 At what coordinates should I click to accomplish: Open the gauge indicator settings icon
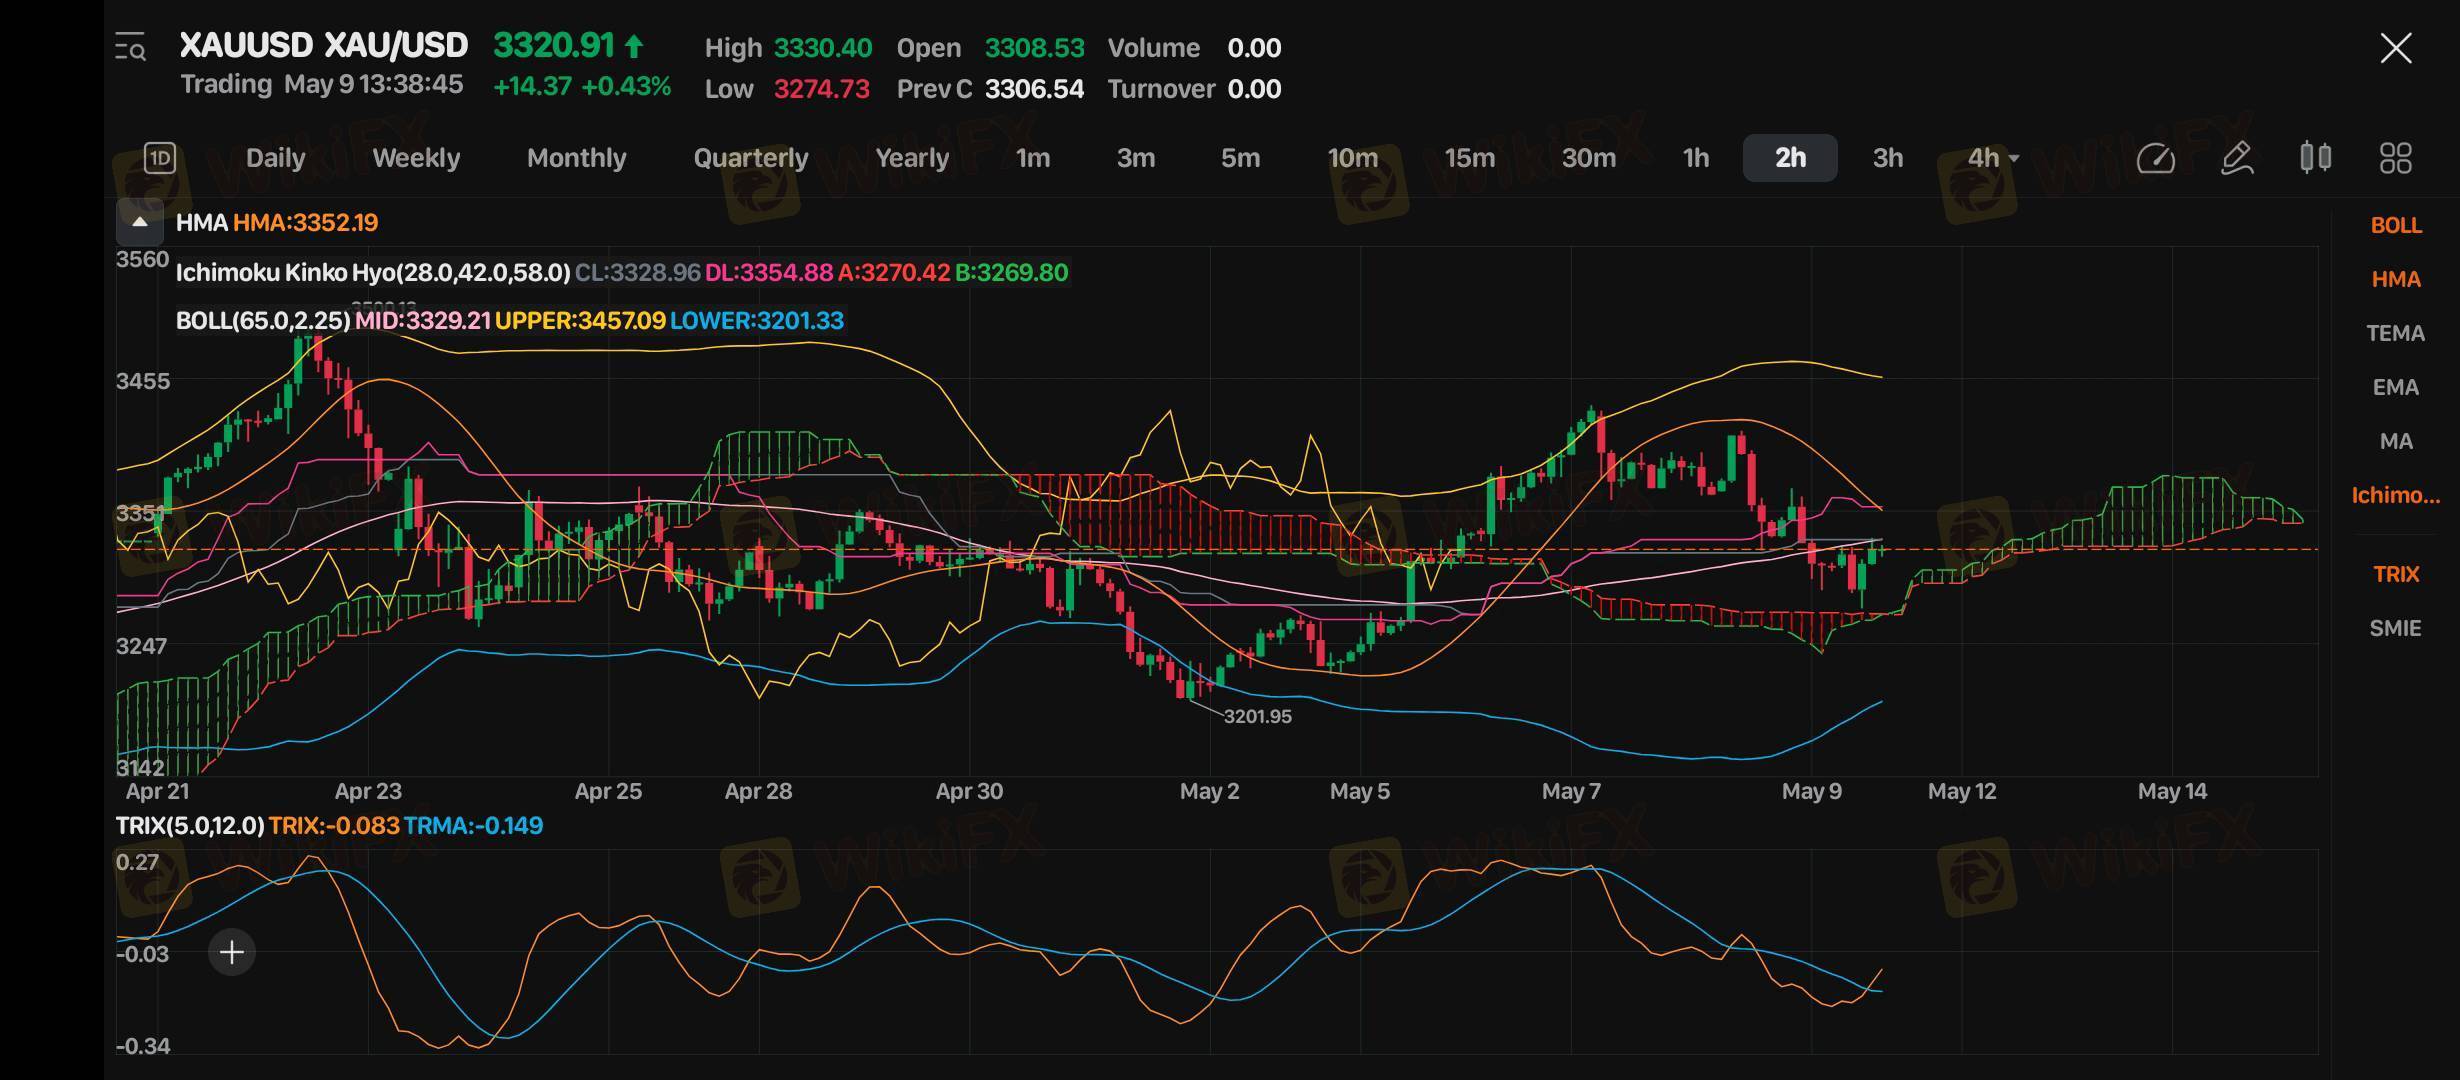click(x=2155, y=158)
